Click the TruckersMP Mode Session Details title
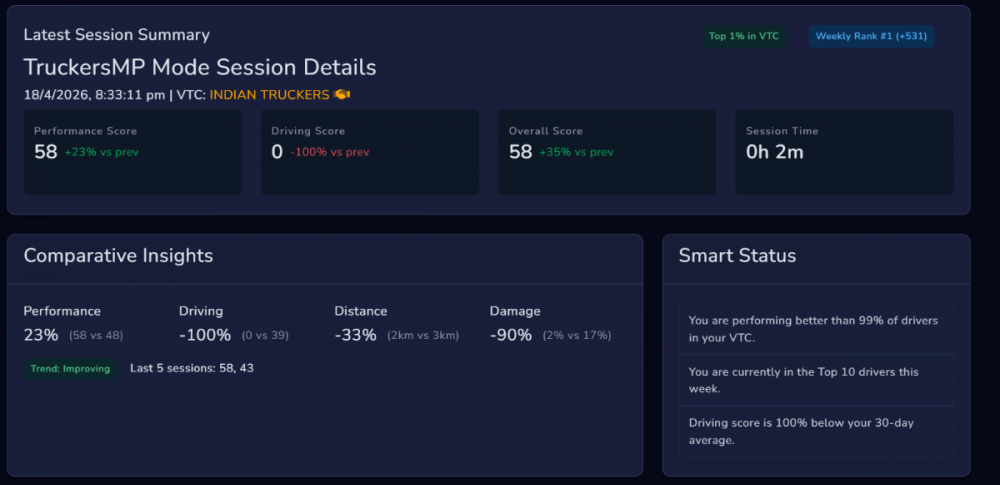Viewport: 1000px width, 485px height. coord(200,67)
